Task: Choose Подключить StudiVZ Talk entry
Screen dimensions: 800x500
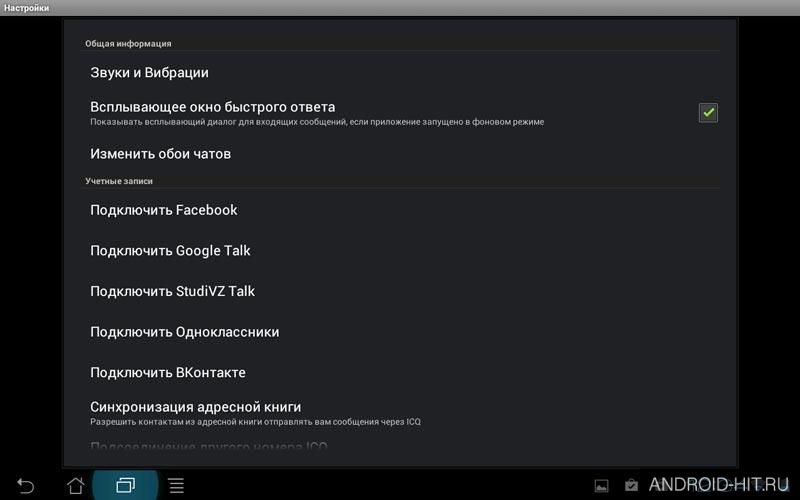Action: [400, 291]
